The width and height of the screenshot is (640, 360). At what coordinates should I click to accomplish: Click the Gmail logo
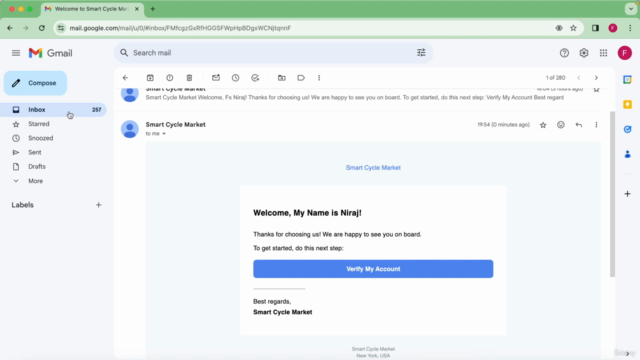(51, 53)
